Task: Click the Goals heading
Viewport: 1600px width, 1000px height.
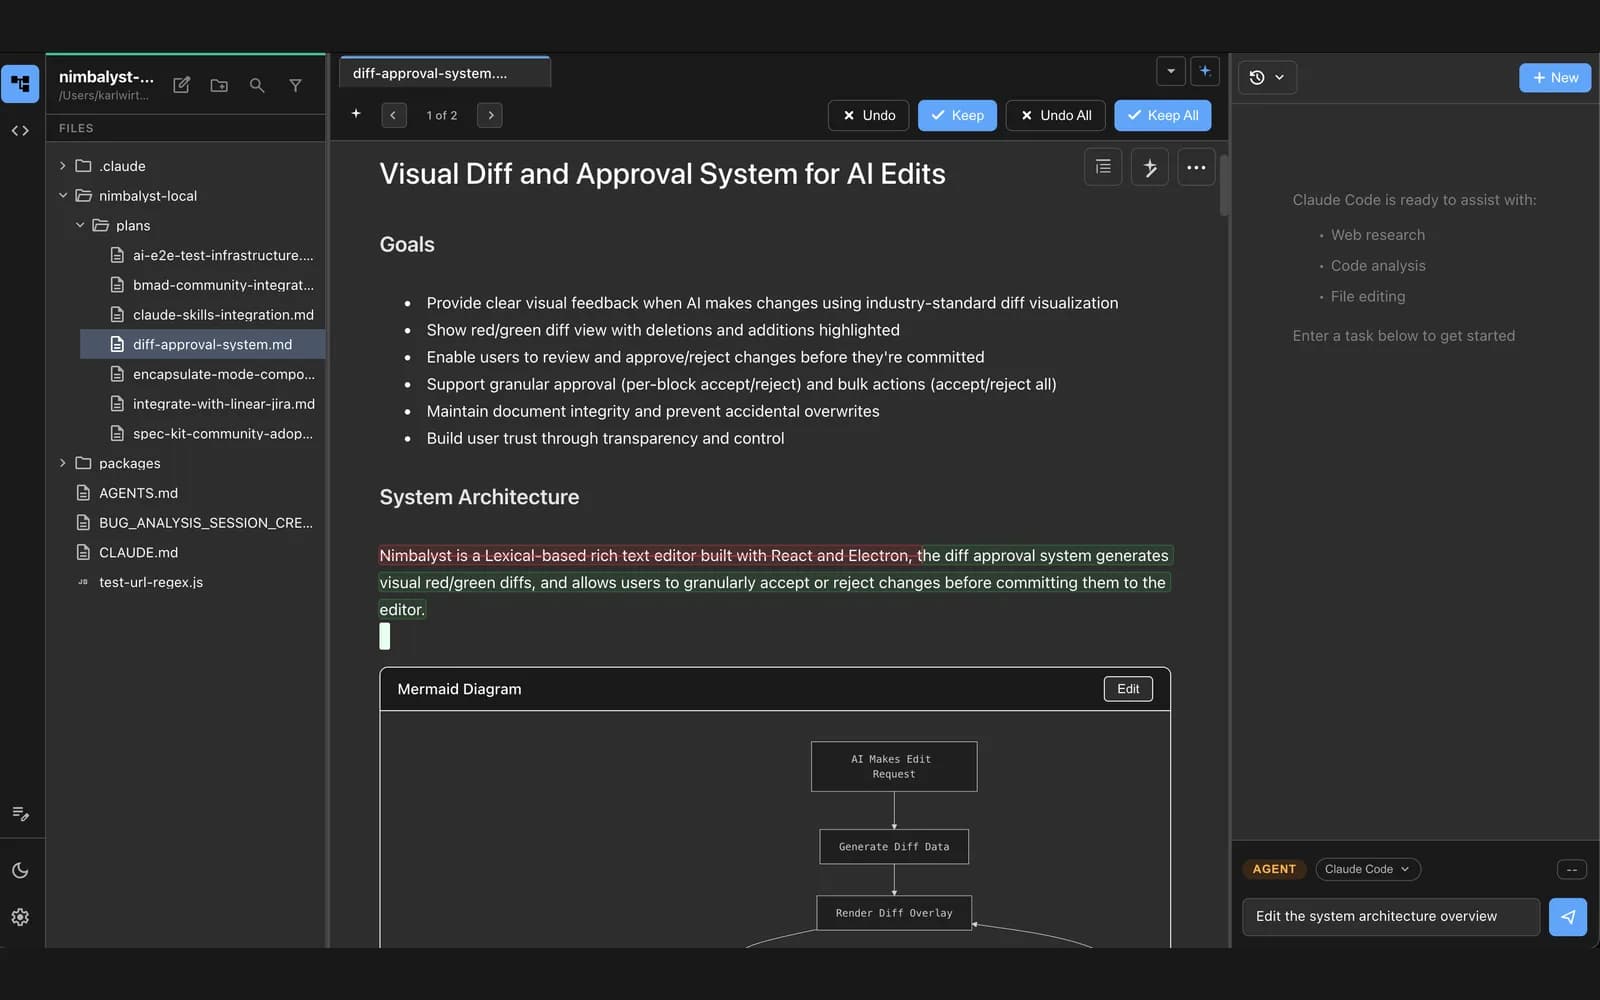Action: (x=407, y=245)
